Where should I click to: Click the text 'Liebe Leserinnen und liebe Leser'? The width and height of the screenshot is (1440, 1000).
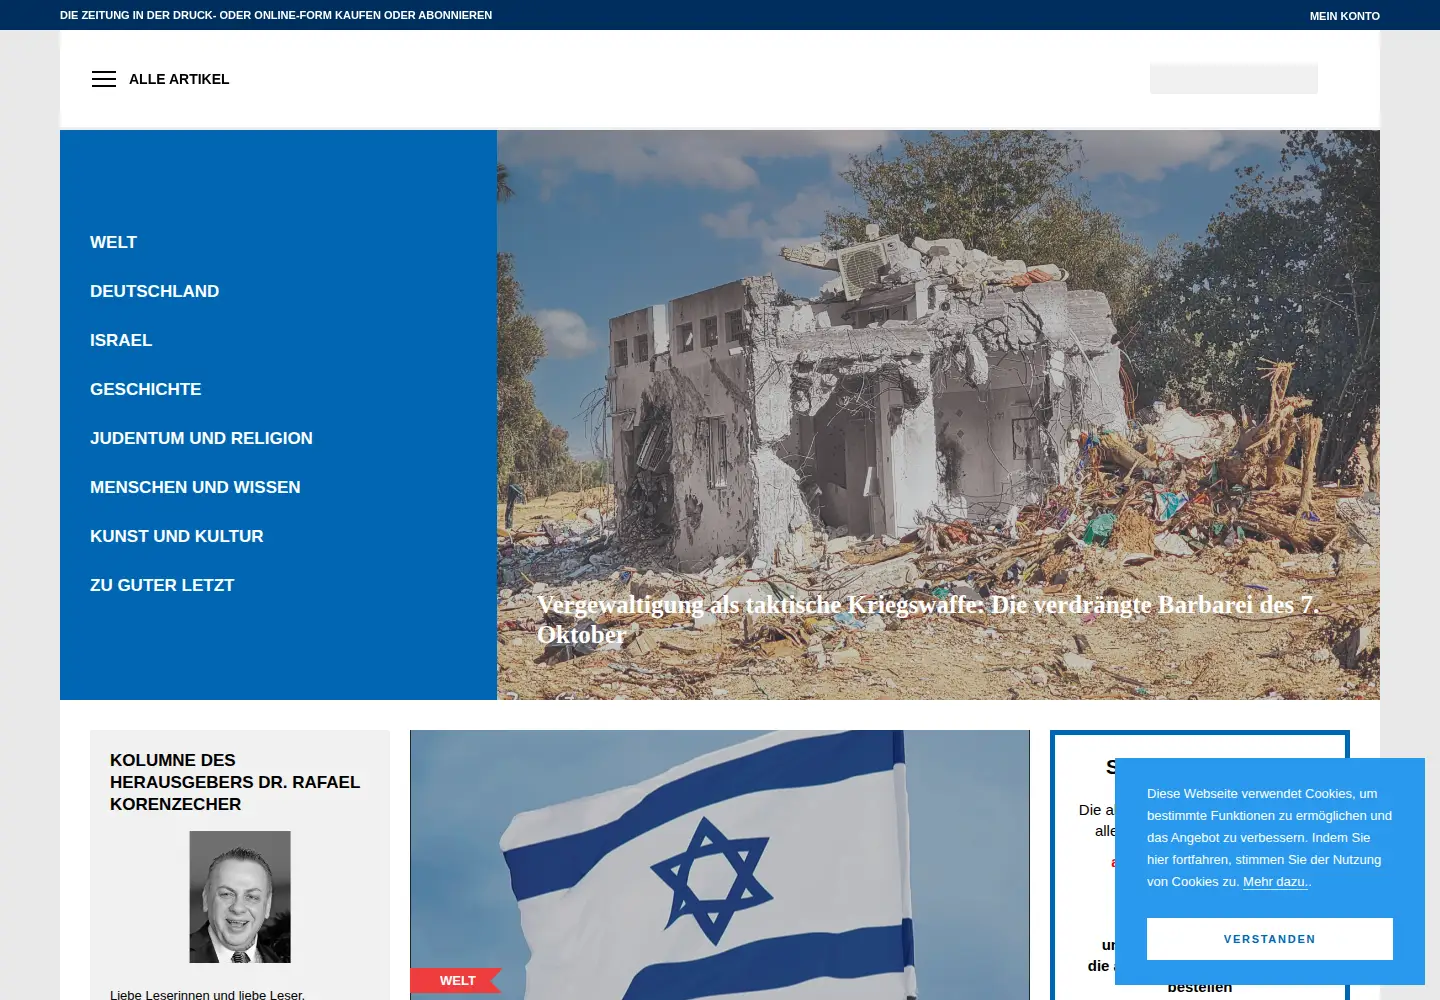(x=207, y=995)
